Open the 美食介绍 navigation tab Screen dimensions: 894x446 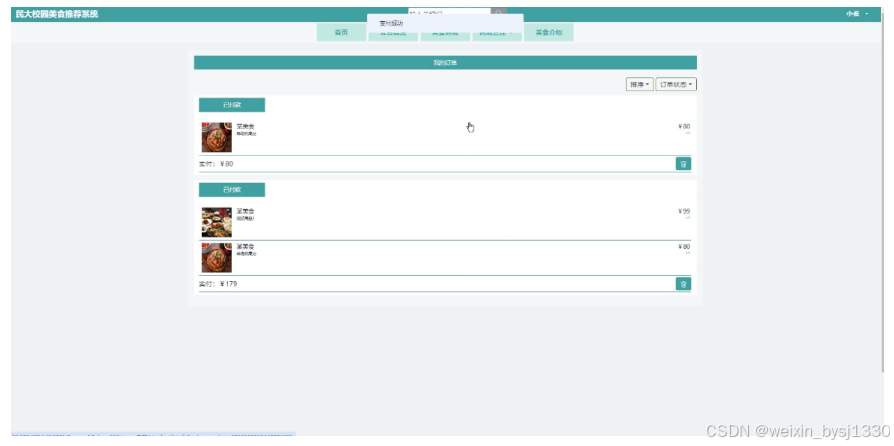point(548,33)
